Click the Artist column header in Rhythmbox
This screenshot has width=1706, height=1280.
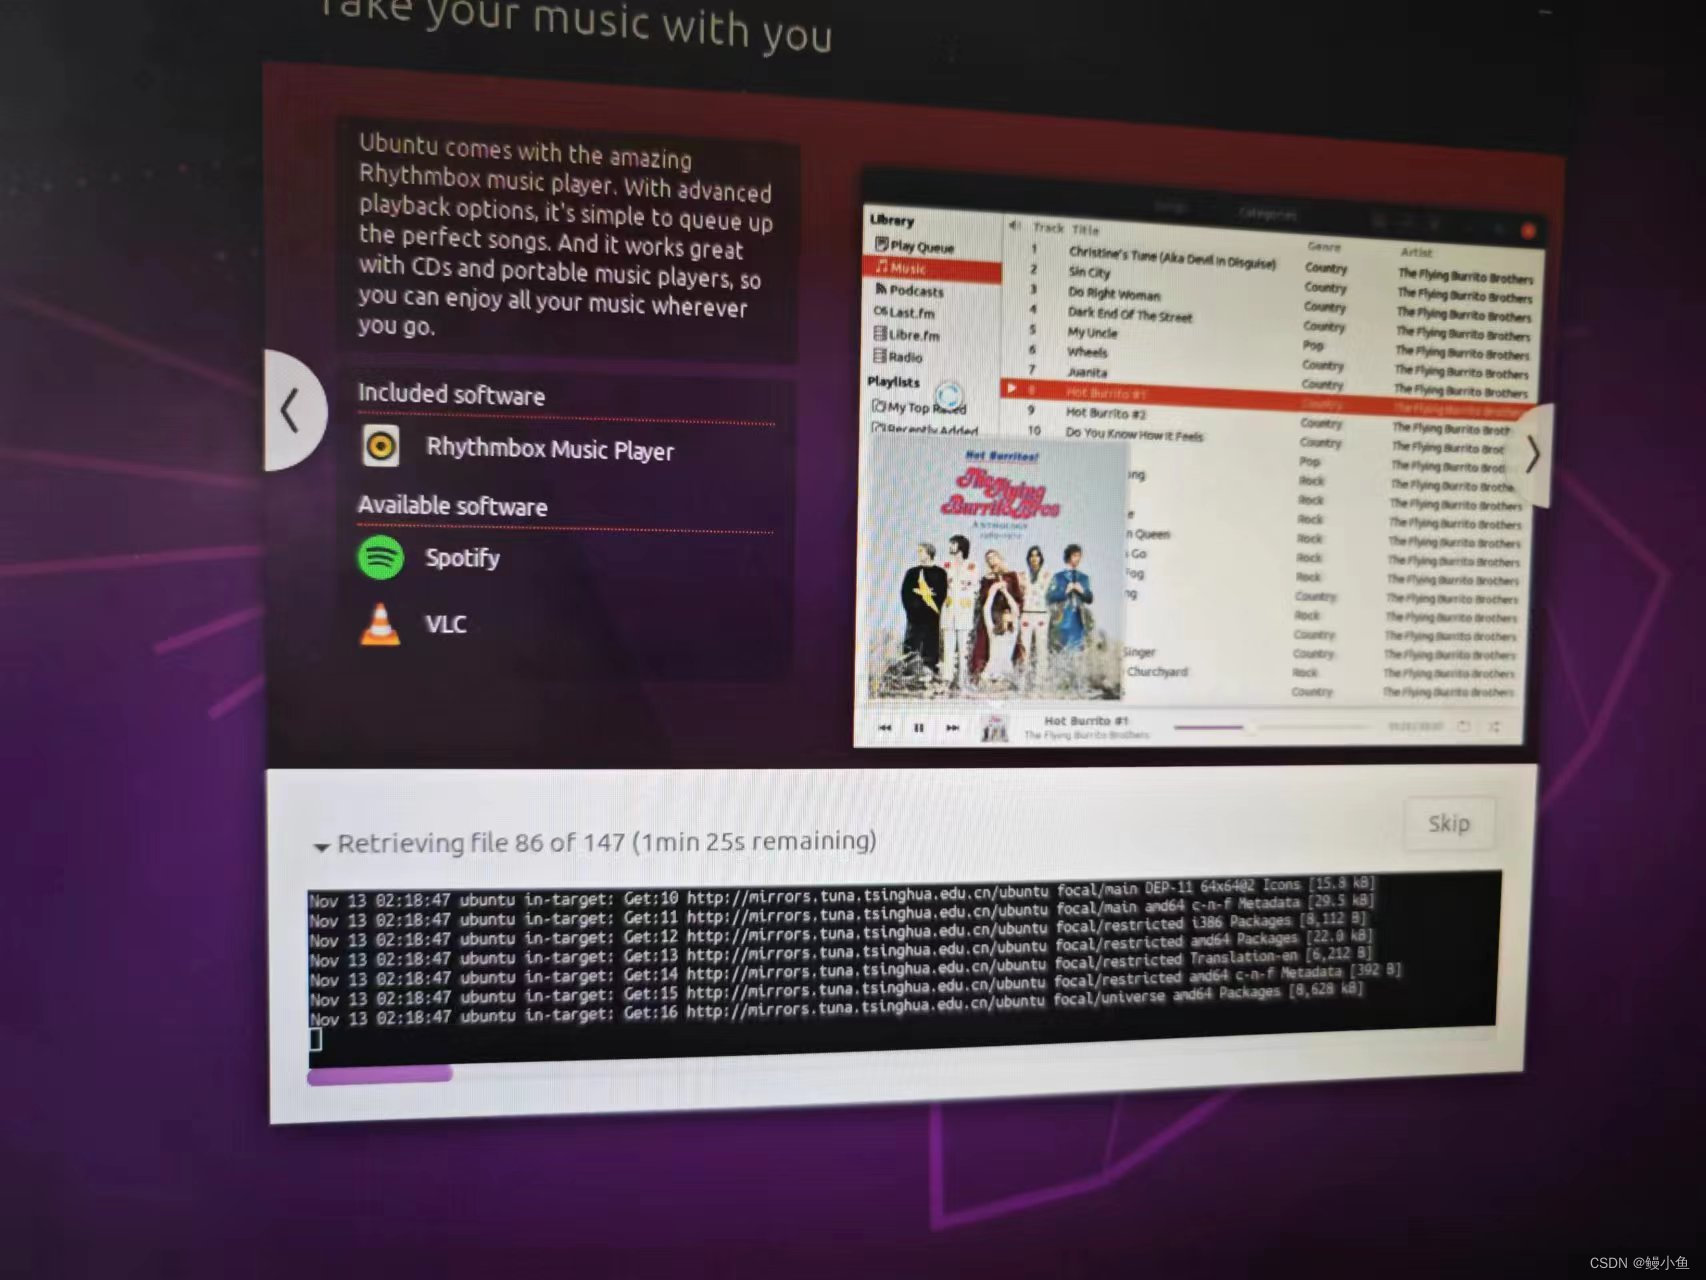coord(1416,252)
